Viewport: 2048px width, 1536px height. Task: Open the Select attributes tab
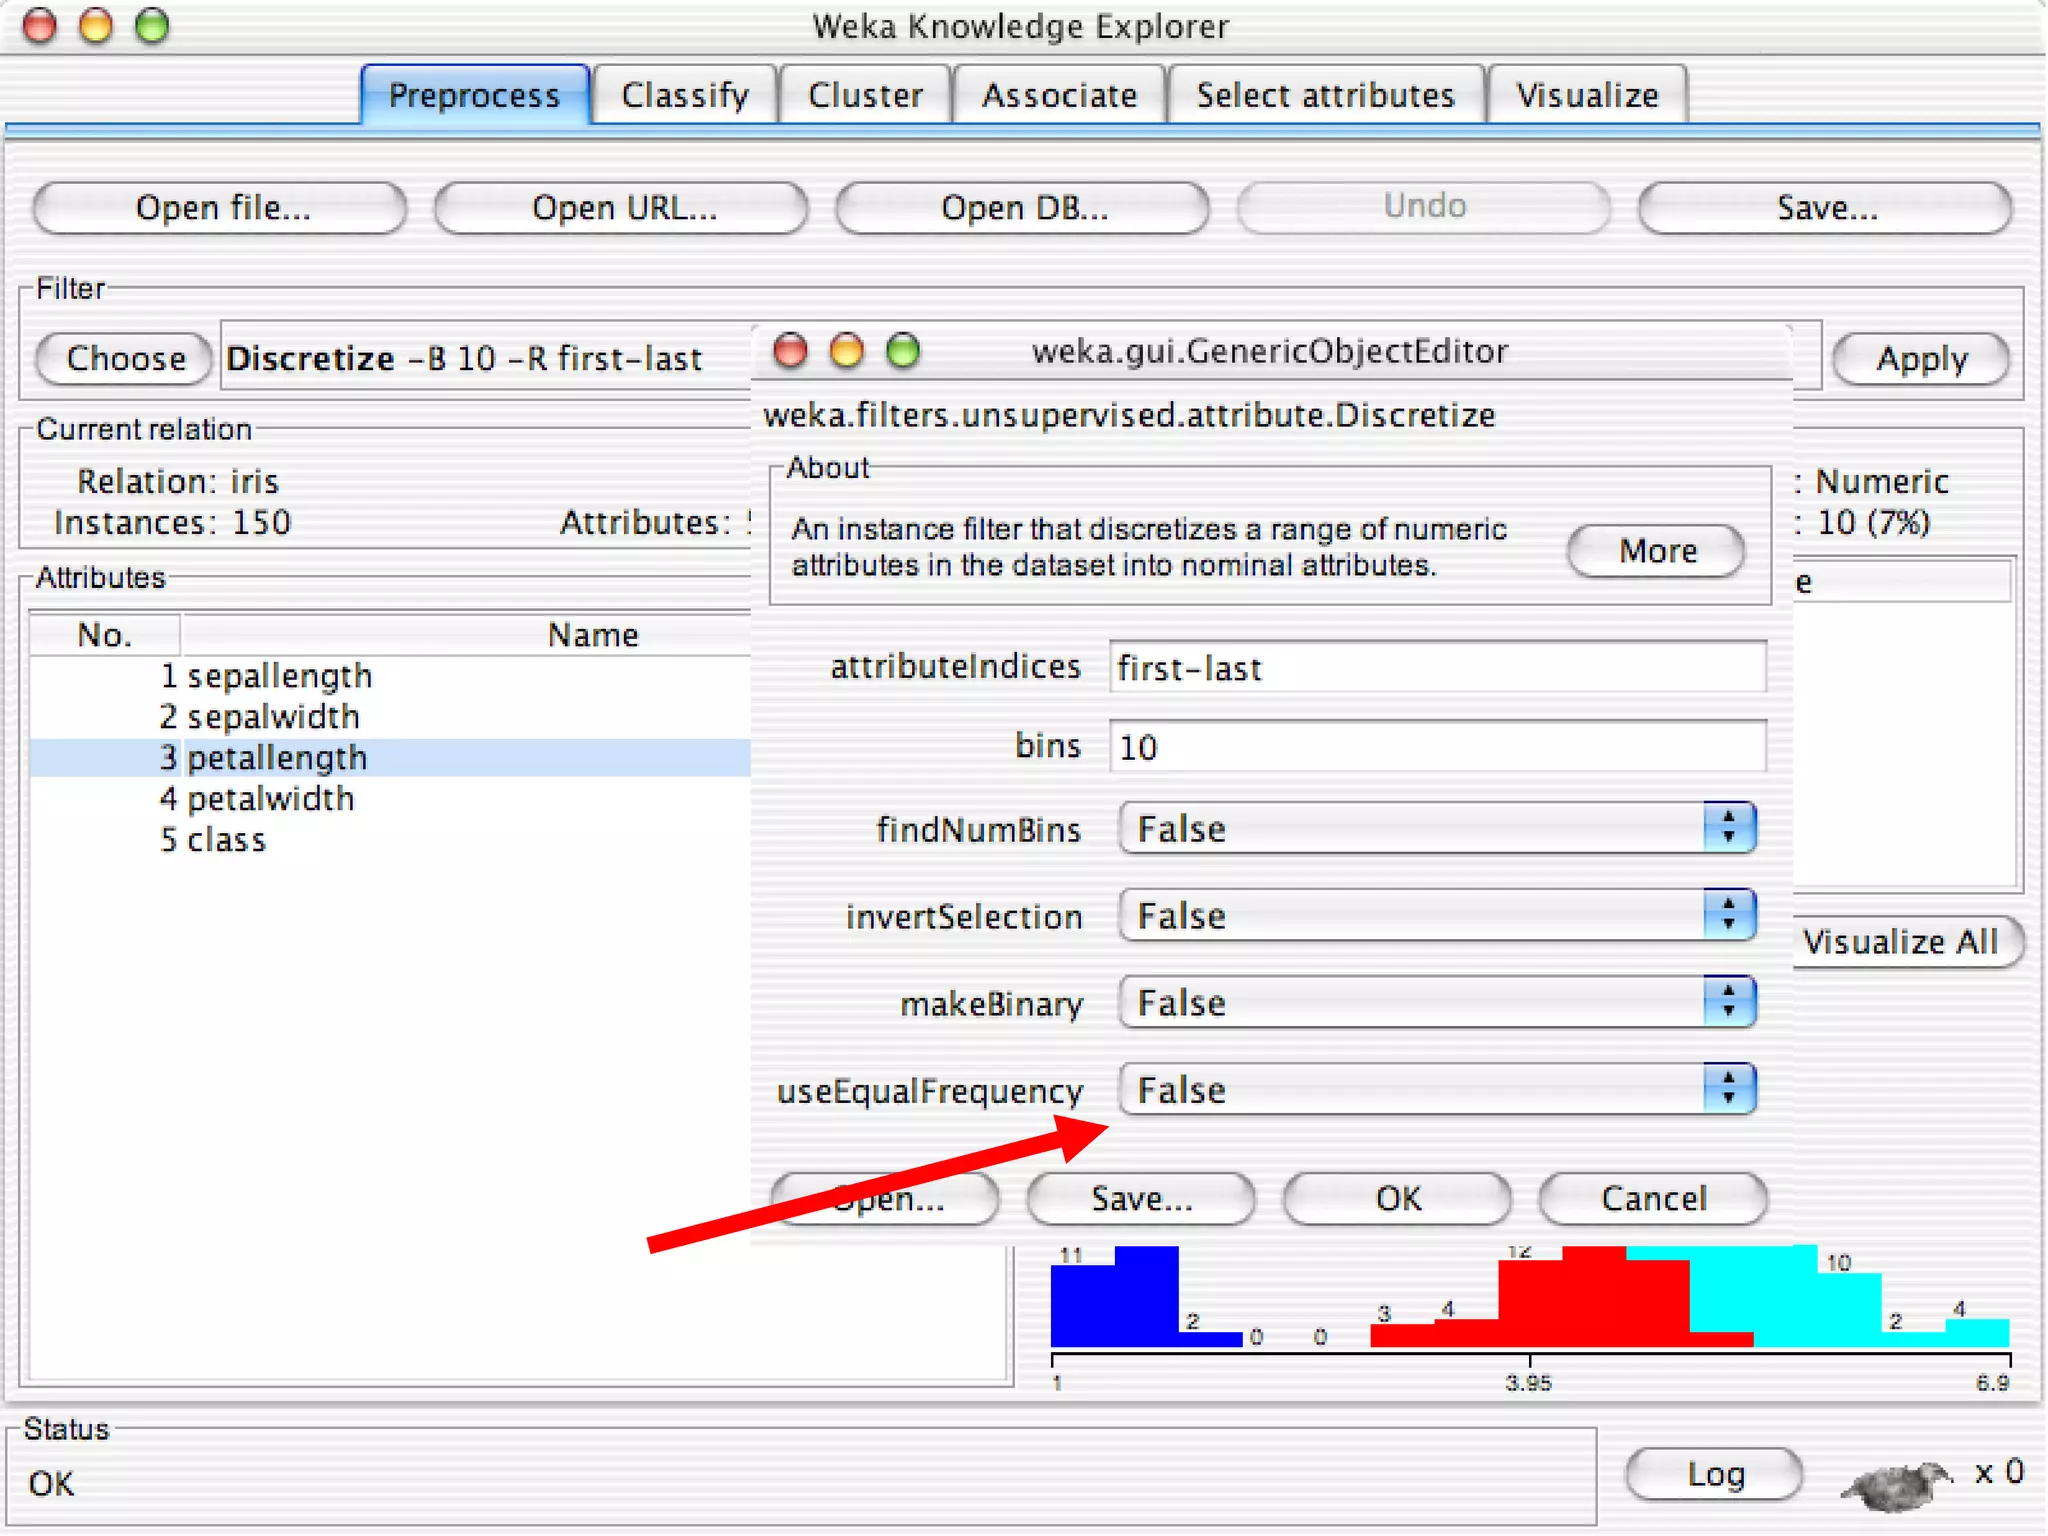tap(1325, 95)
